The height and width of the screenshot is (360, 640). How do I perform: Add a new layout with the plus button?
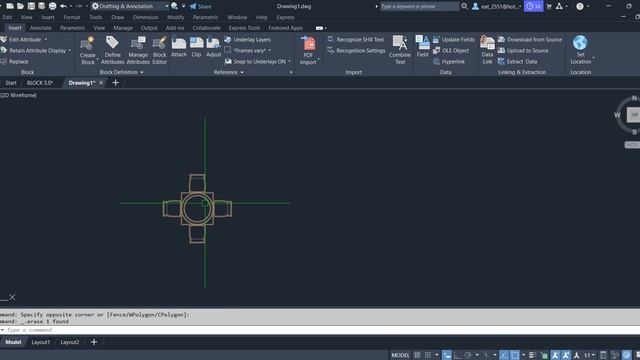94,342
